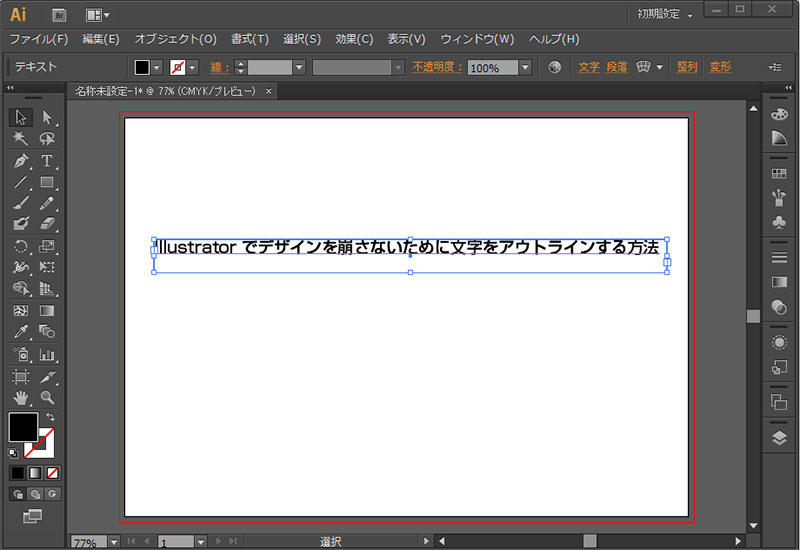This screenshot has width=800, height=550.
Task: Select the Type tool
Action: pos(47,161)
